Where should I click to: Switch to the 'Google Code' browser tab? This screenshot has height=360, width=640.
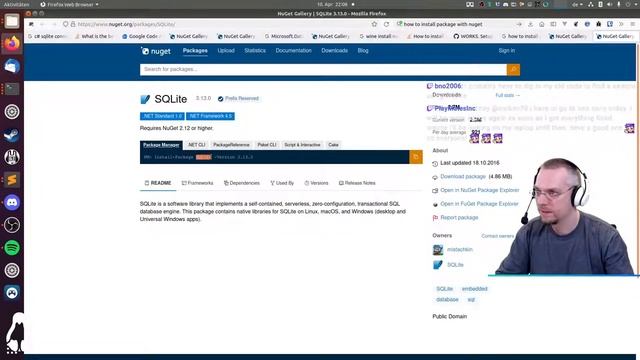pyautogui.click(x=142, y=36)
